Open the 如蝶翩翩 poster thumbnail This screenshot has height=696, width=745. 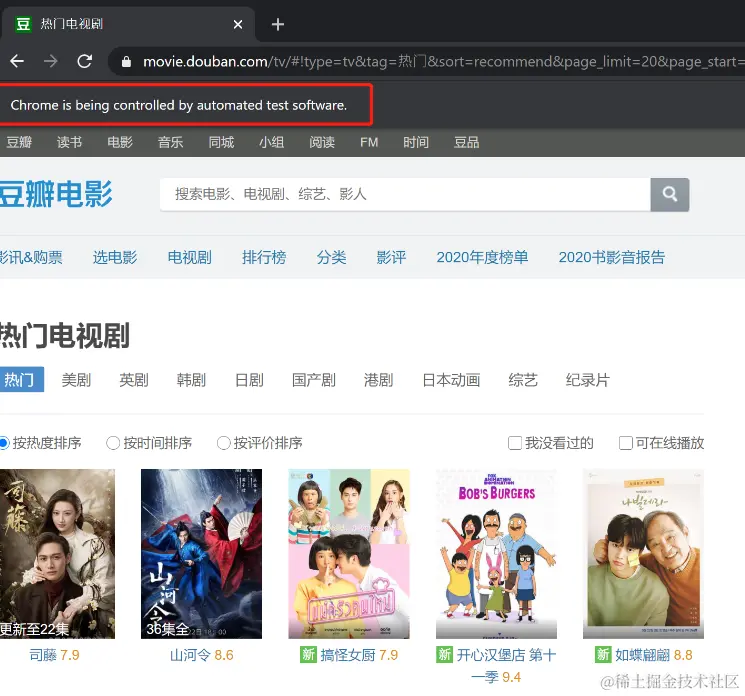(643, 553)
